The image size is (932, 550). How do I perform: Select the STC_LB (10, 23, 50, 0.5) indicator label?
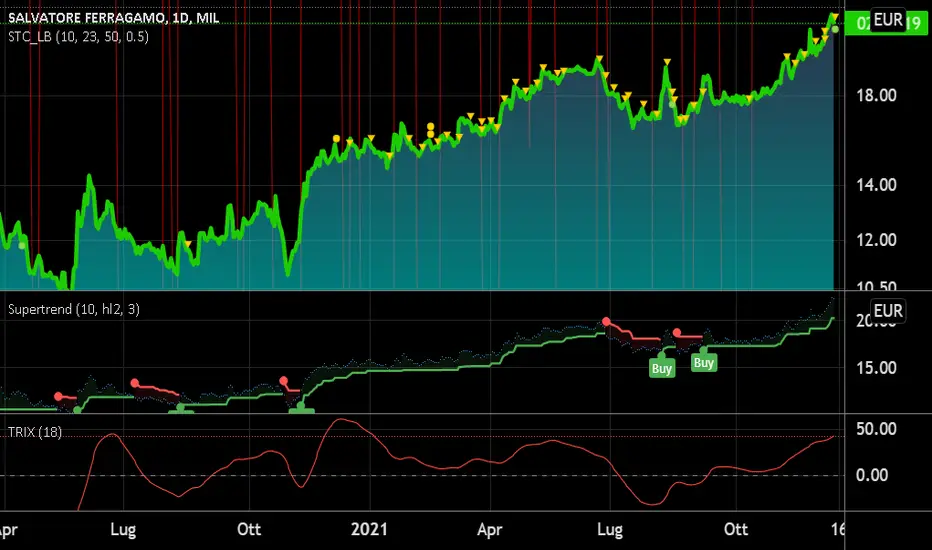point(78,37)
